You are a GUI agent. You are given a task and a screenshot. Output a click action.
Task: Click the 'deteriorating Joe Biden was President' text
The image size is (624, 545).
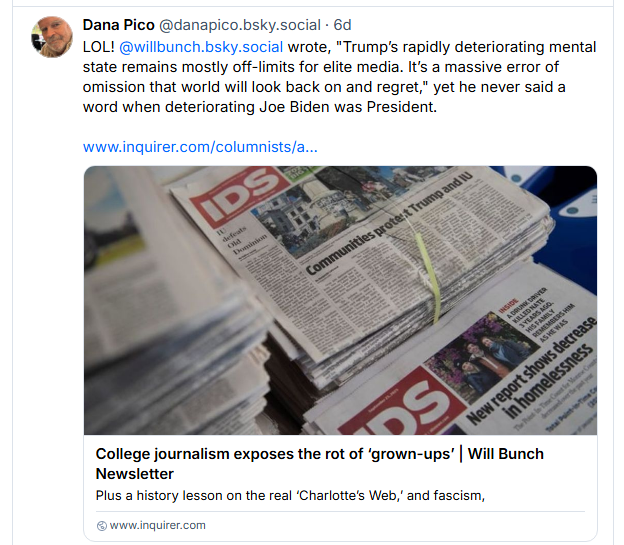[350, 106]
